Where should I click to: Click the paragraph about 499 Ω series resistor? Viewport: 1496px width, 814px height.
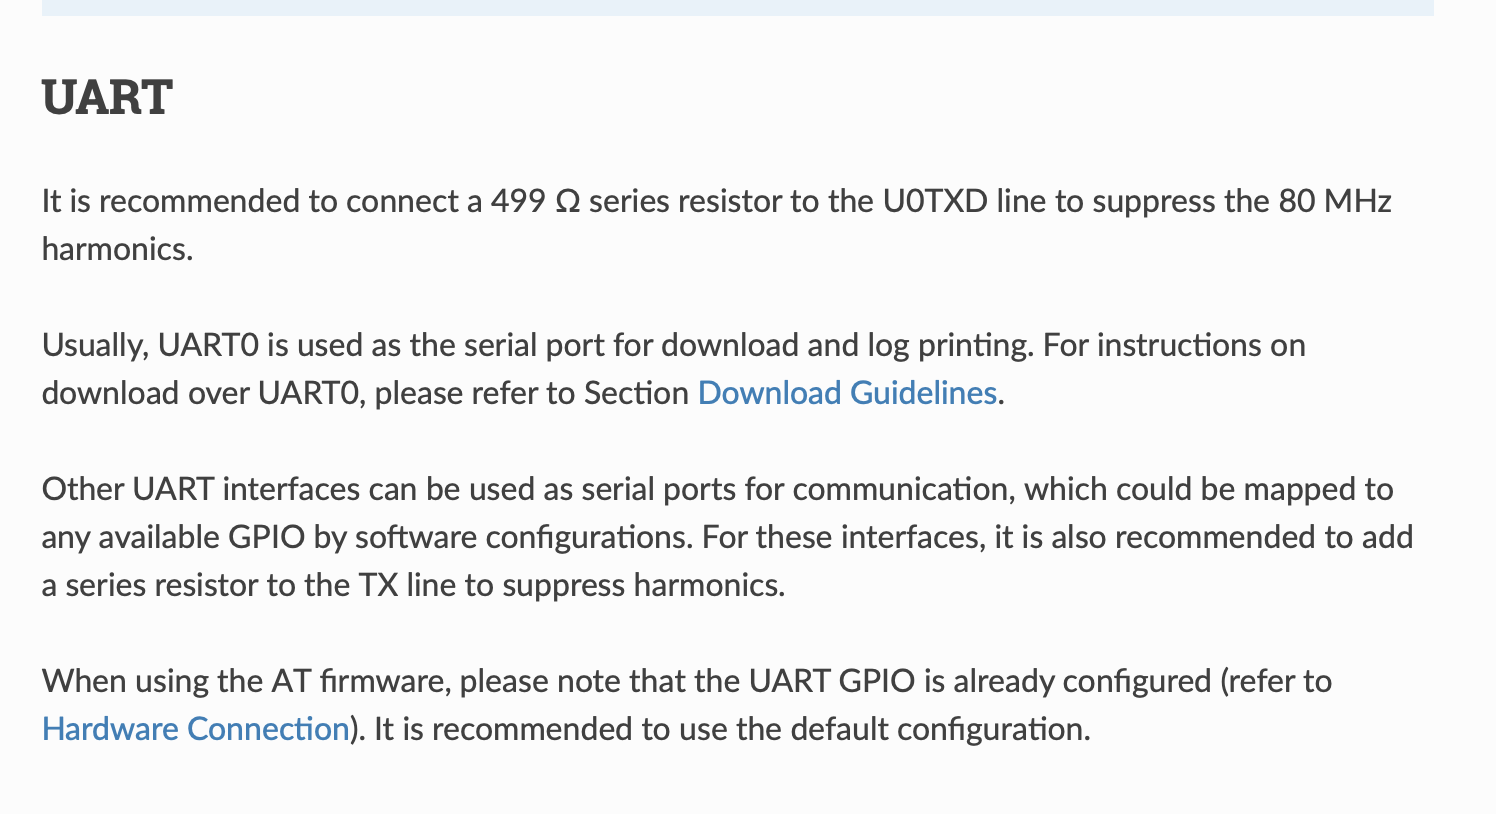click(x=716, y=225)
